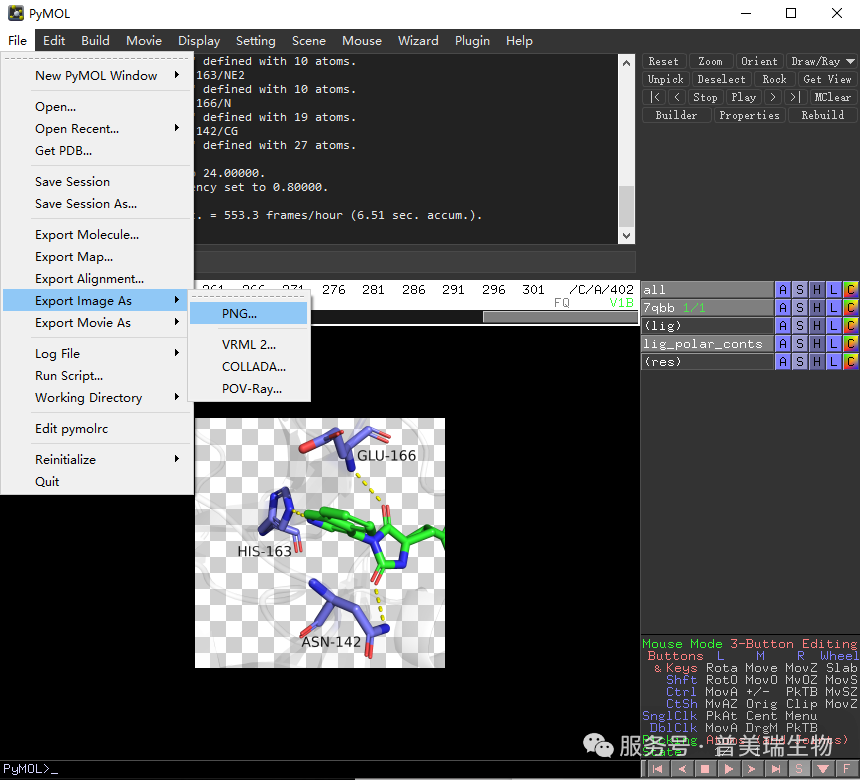Rewind to first frame with bottom playback control
The image size is (860, 780).
pos(657,769)
